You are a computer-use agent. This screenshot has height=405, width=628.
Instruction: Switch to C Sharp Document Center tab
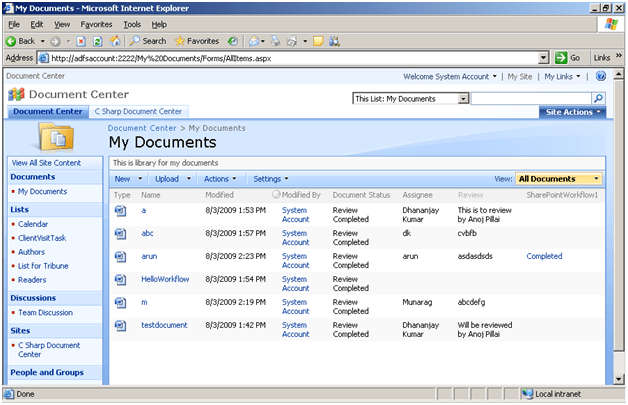138,112
